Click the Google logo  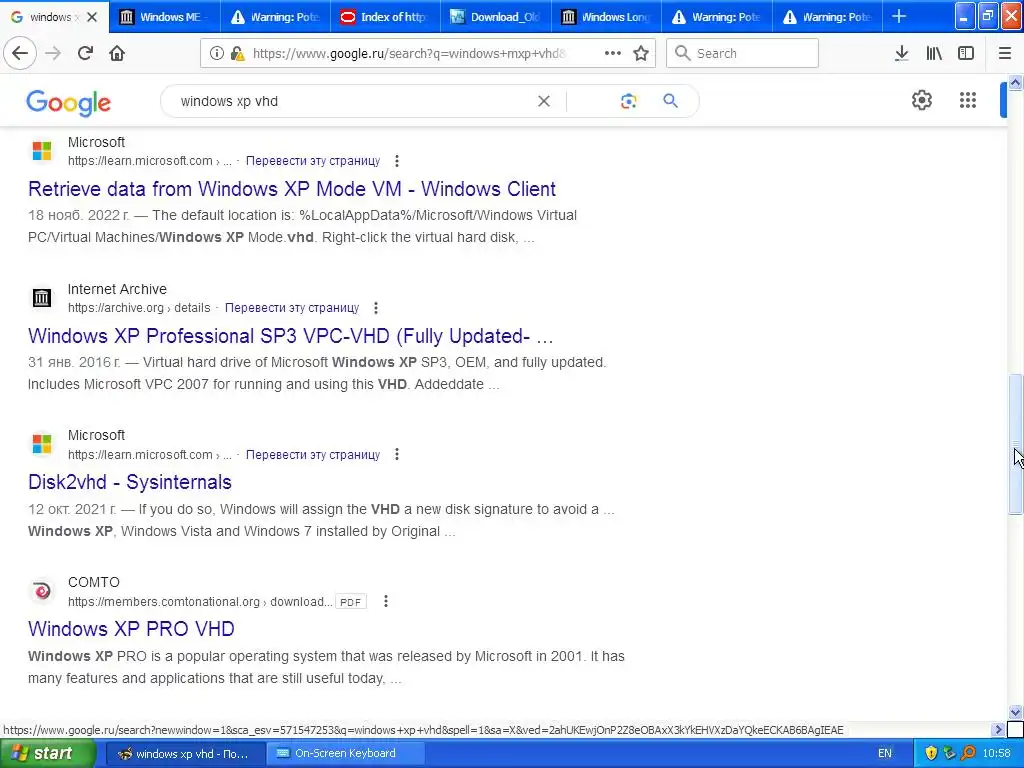[69, 103]
